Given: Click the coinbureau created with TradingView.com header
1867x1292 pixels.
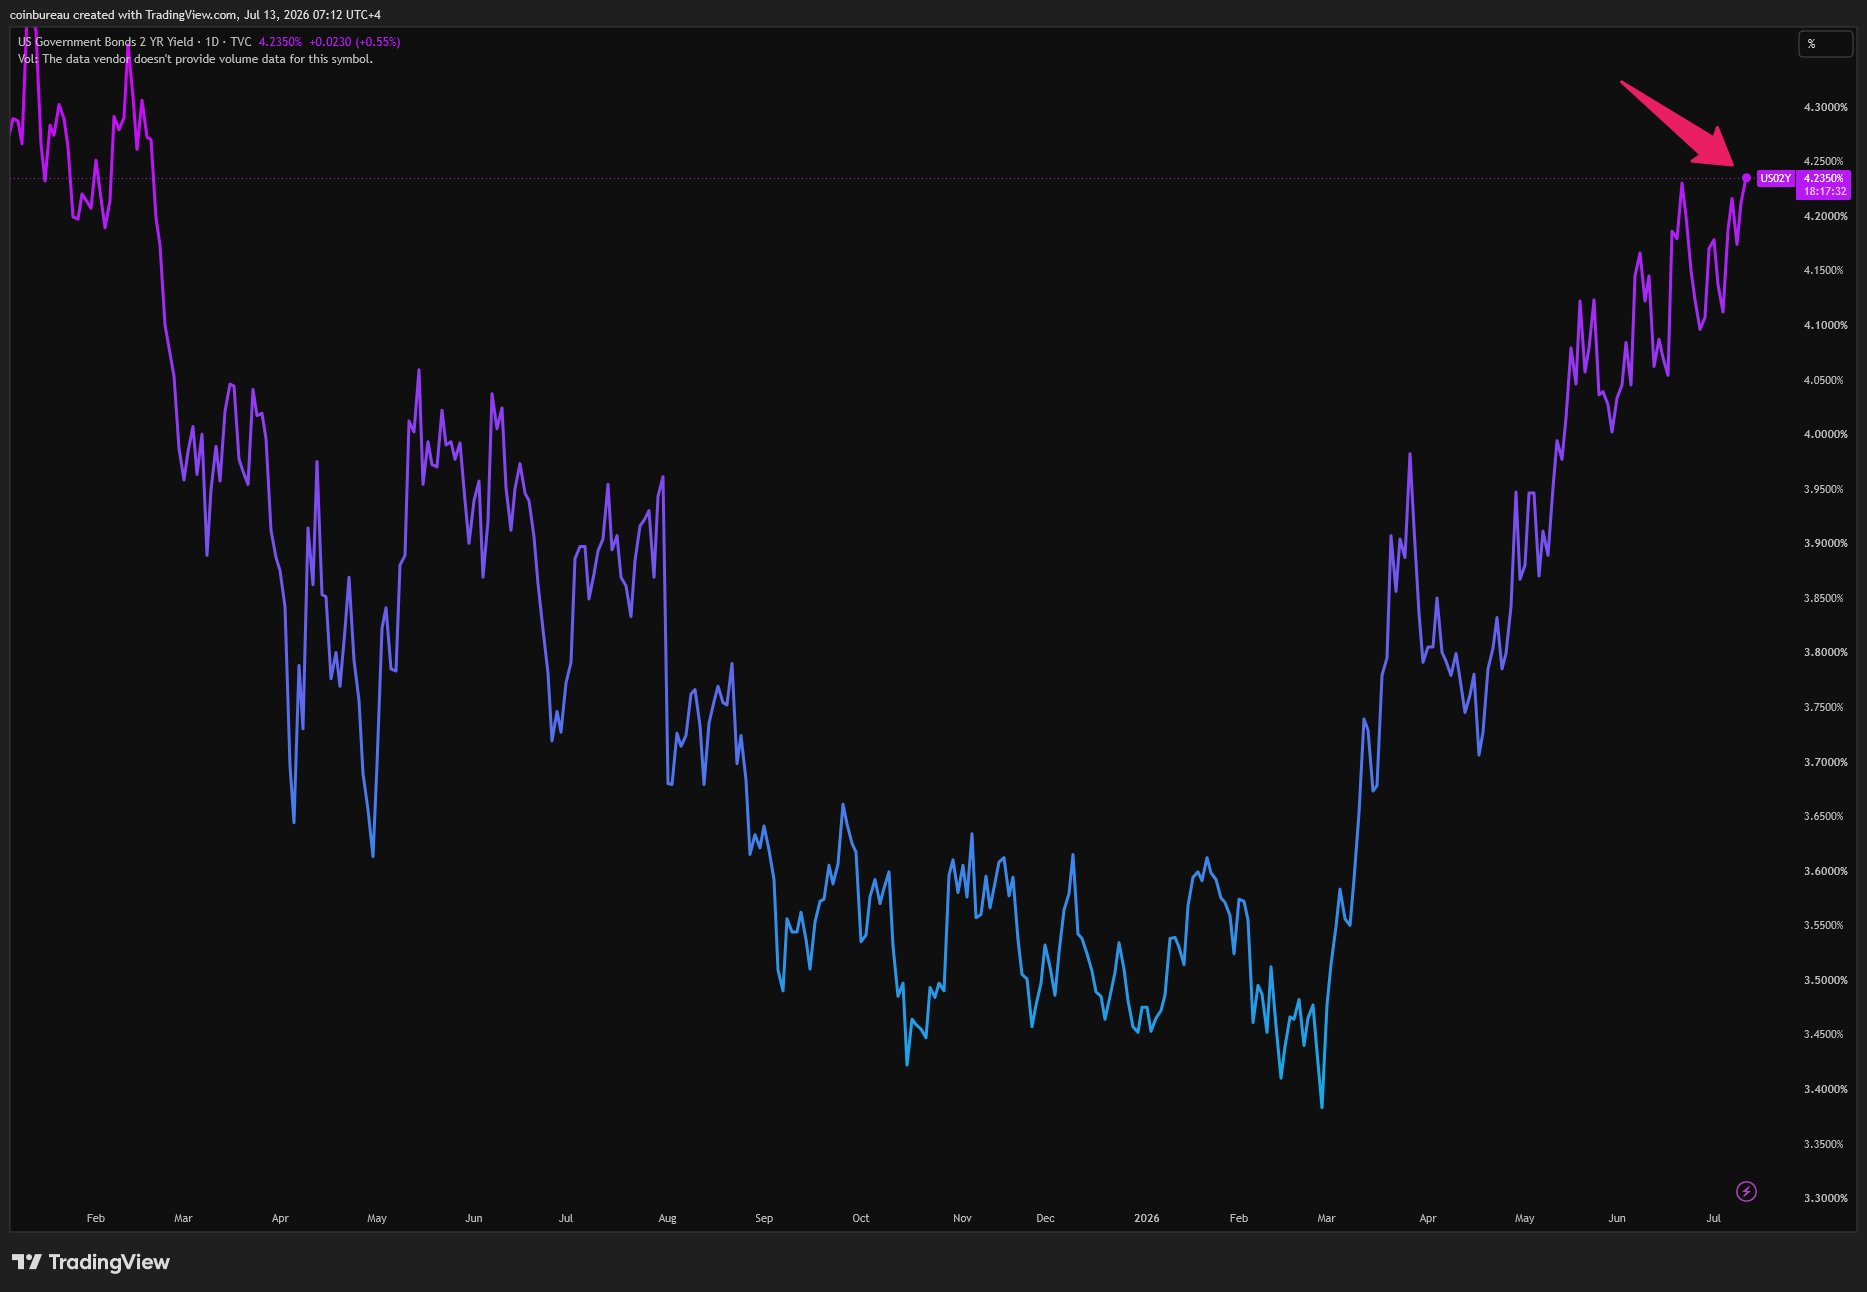Looking at the screenshot, I should pyautogui.click(x=195, y=15).
